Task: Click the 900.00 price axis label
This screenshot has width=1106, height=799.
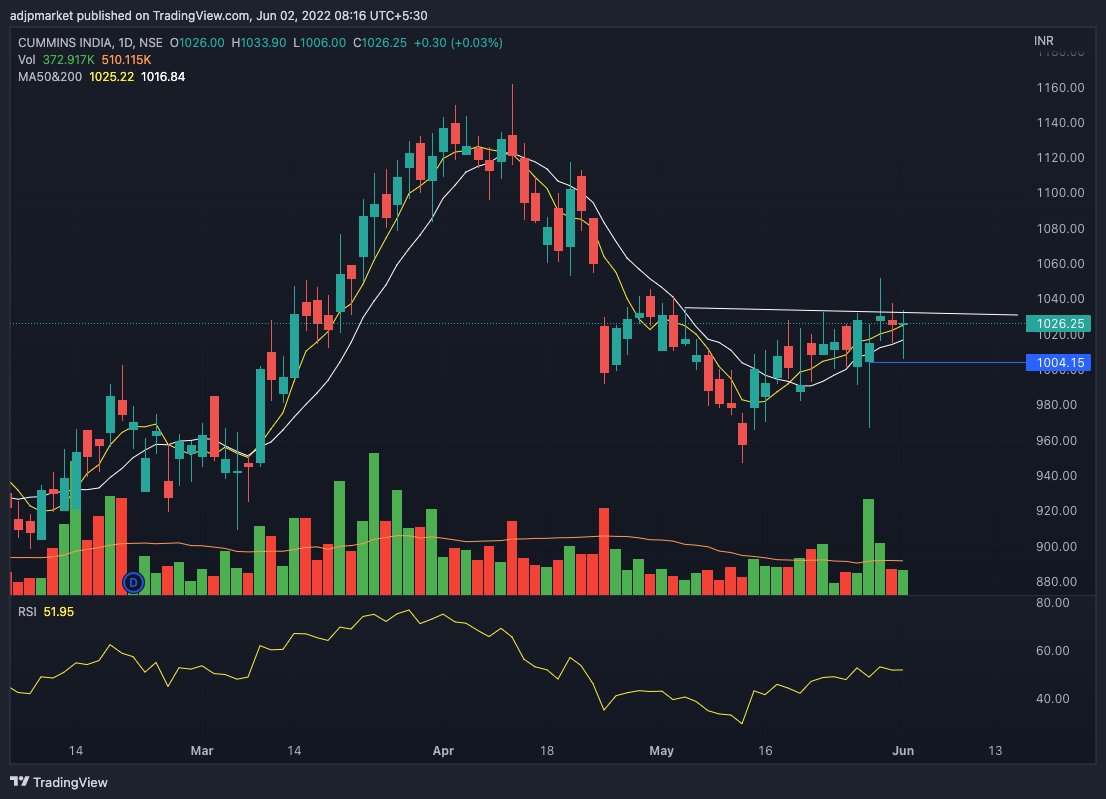Action: point(1056,547)
